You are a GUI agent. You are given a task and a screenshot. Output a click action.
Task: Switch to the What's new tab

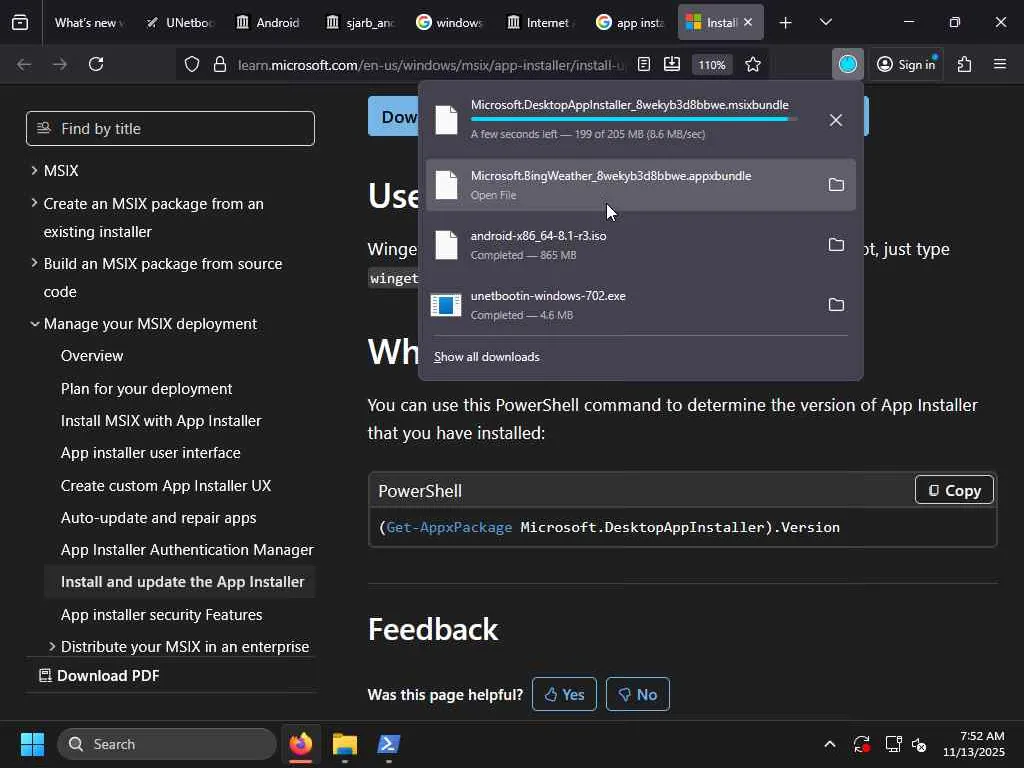click(88, 23)
